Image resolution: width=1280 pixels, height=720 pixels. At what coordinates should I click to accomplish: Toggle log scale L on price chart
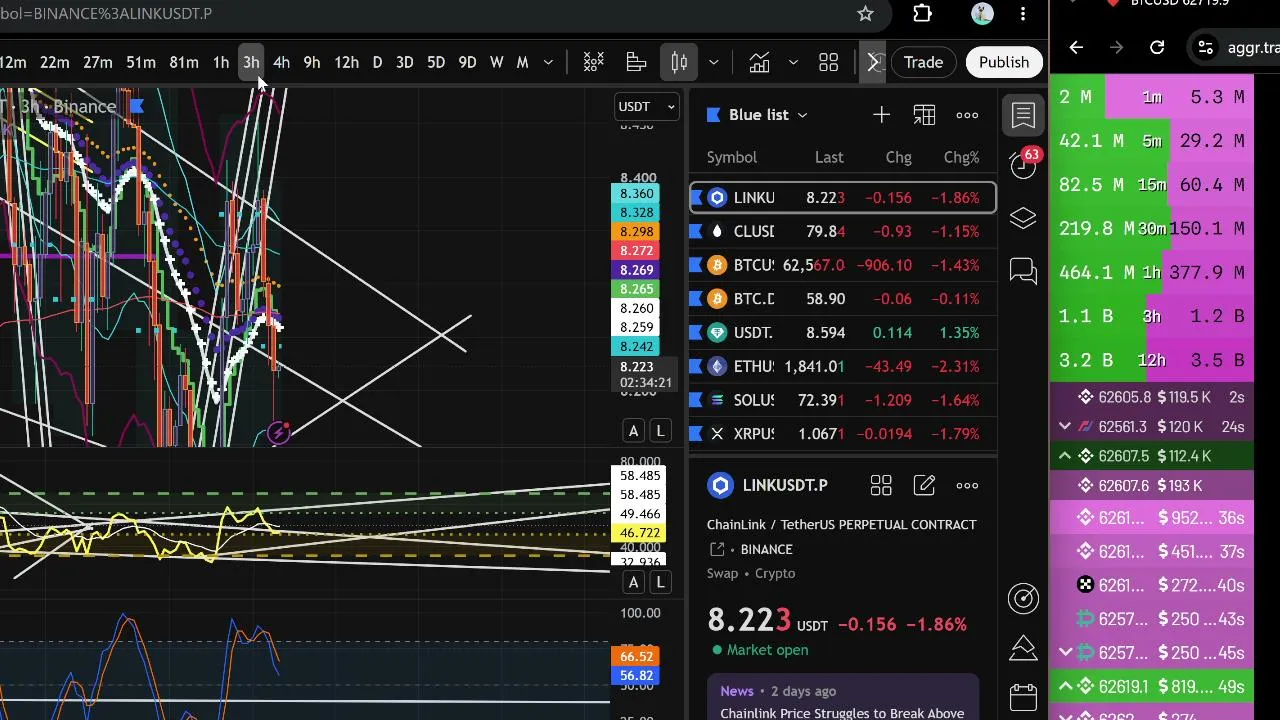coord(660,431)
